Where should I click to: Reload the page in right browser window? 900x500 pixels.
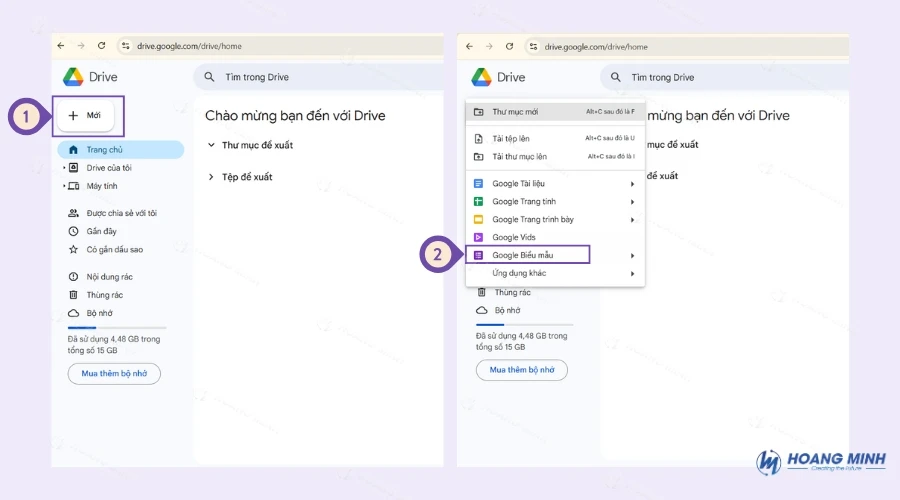click(509, 46)
